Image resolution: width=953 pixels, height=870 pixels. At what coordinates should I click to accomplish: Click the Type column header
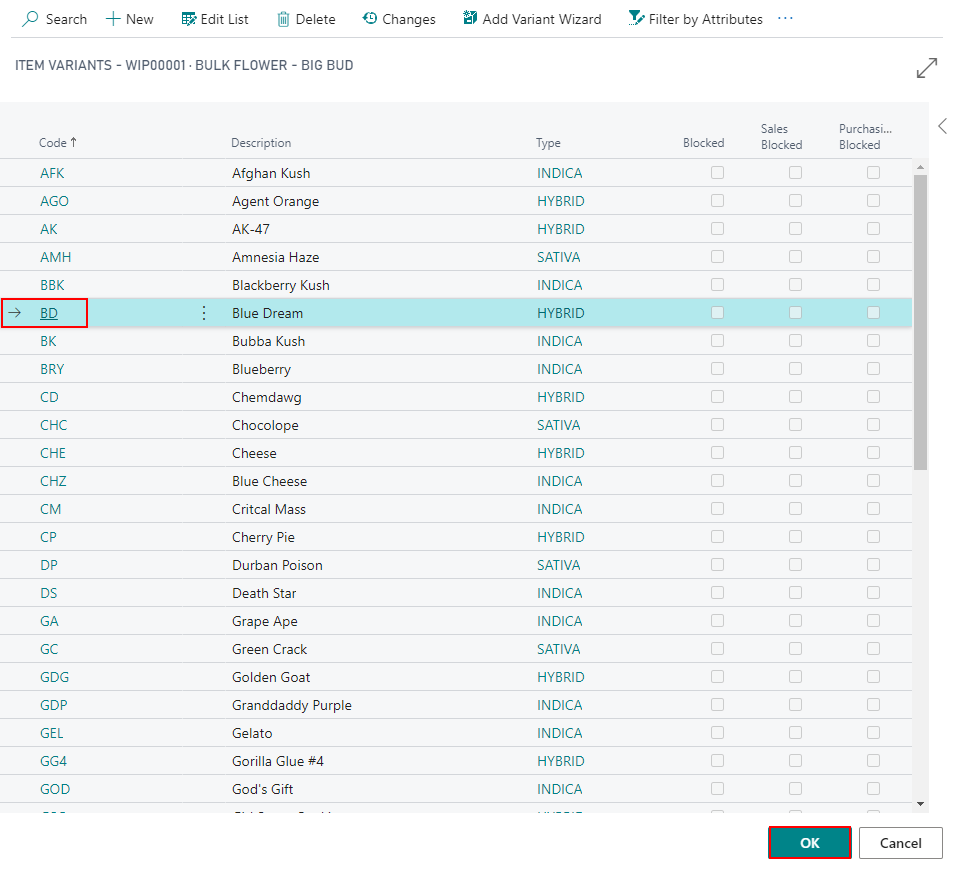click(x=548, y=143)
